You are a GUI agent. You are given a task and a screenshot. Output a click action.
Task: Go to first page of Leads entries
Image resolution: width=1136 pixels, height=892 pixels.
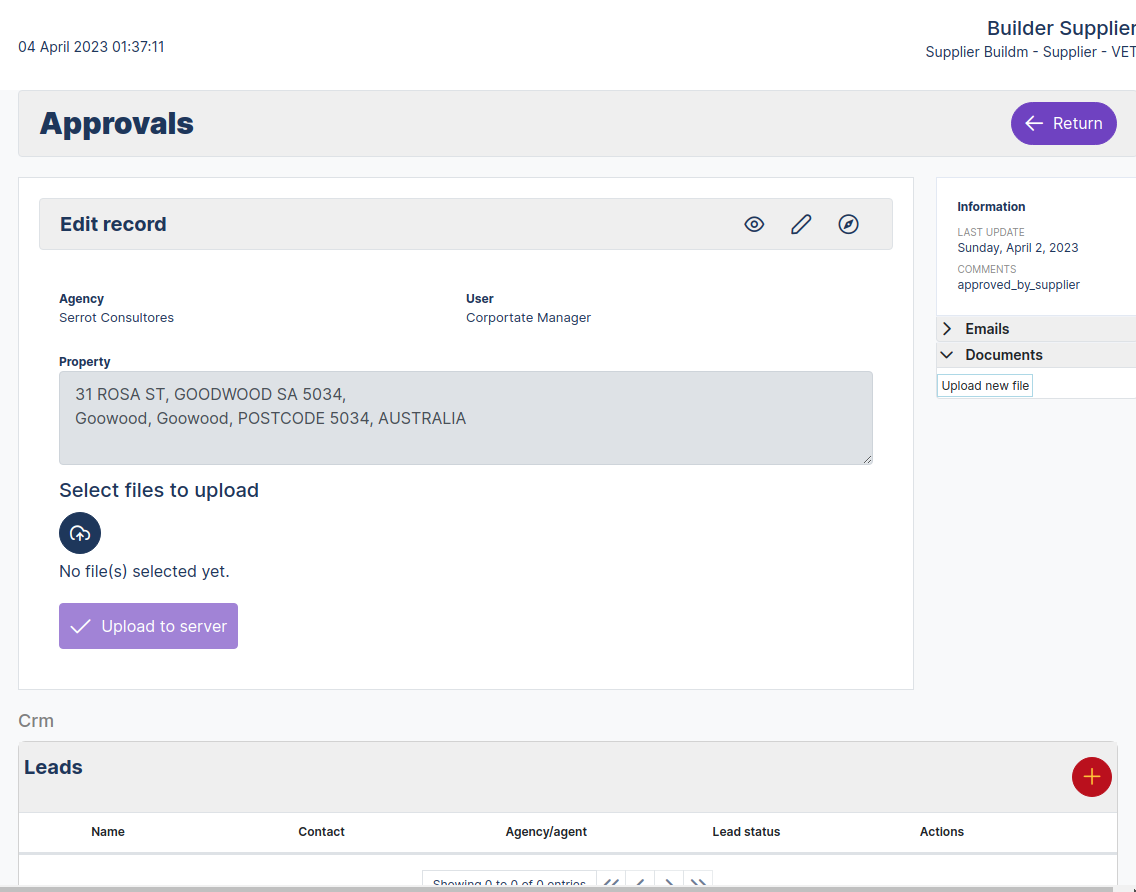point(611,882)
